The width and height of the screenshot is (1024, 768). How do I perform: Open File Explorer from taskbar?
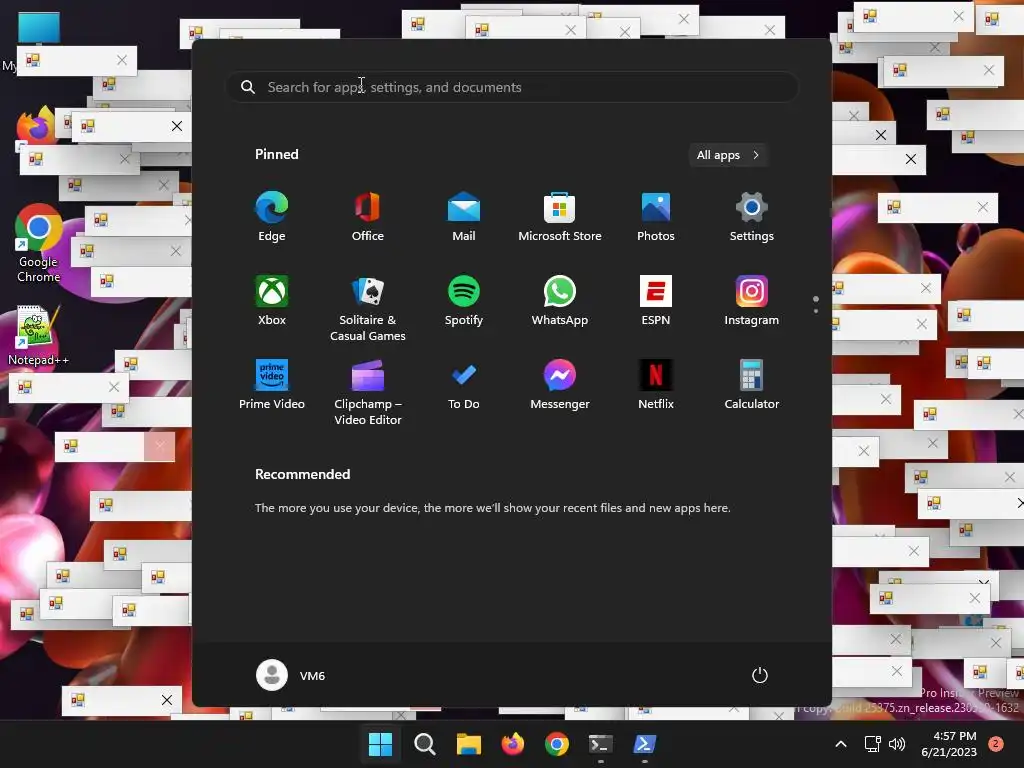click(x=468, y=744)
